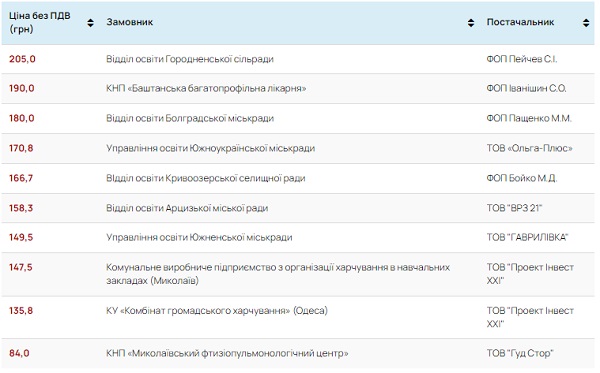Image resolution: width=600 pixels, height=373 pixels.
Task: Click 'Відділ освіти Арцизької міської ради'
Action: click(187, 208)
